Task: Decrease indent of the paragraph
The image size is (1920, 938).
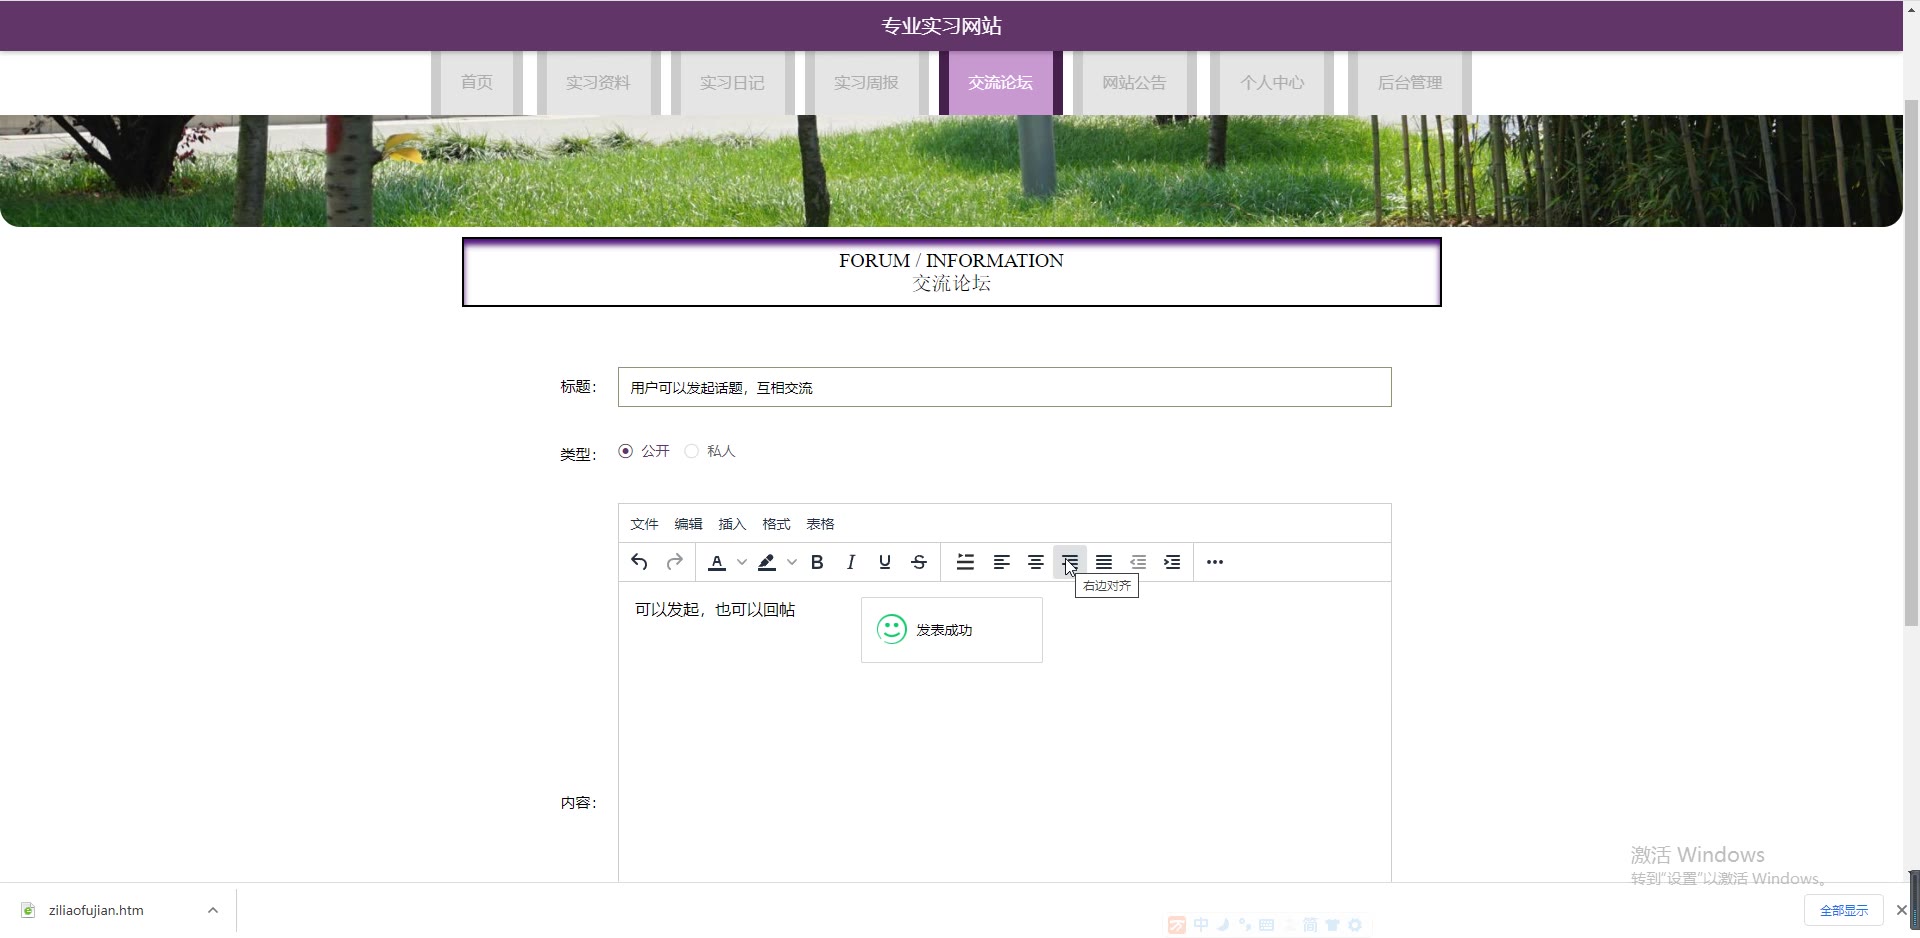Action: [1138, 562]
